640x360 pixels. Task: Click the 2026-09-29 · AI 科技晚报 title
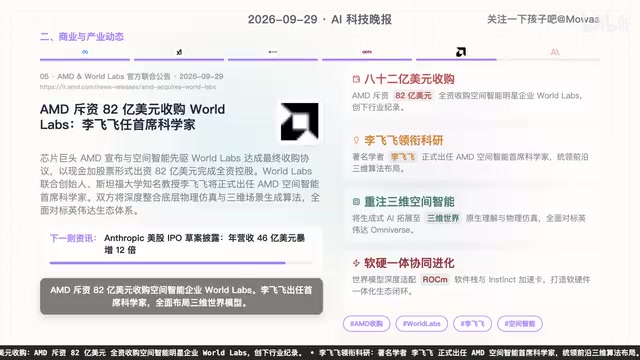coord(320,19)
